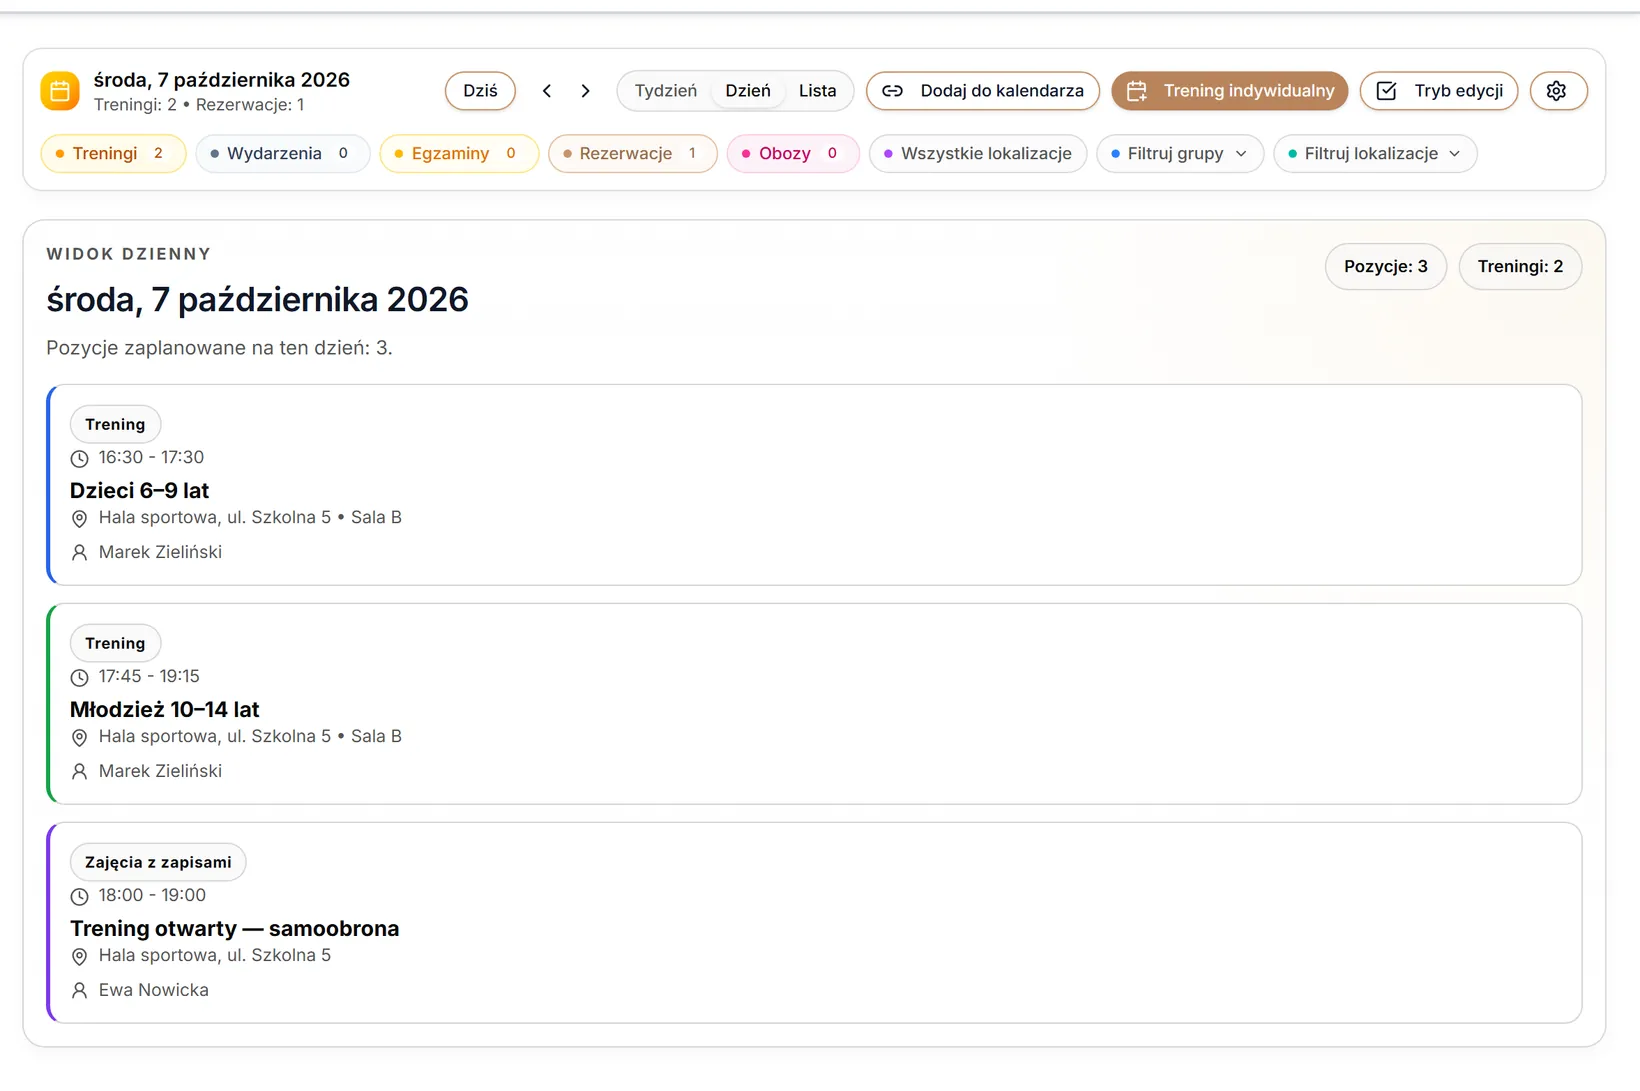Open the Młodzież 10–14 lat training

pos(814,704)
